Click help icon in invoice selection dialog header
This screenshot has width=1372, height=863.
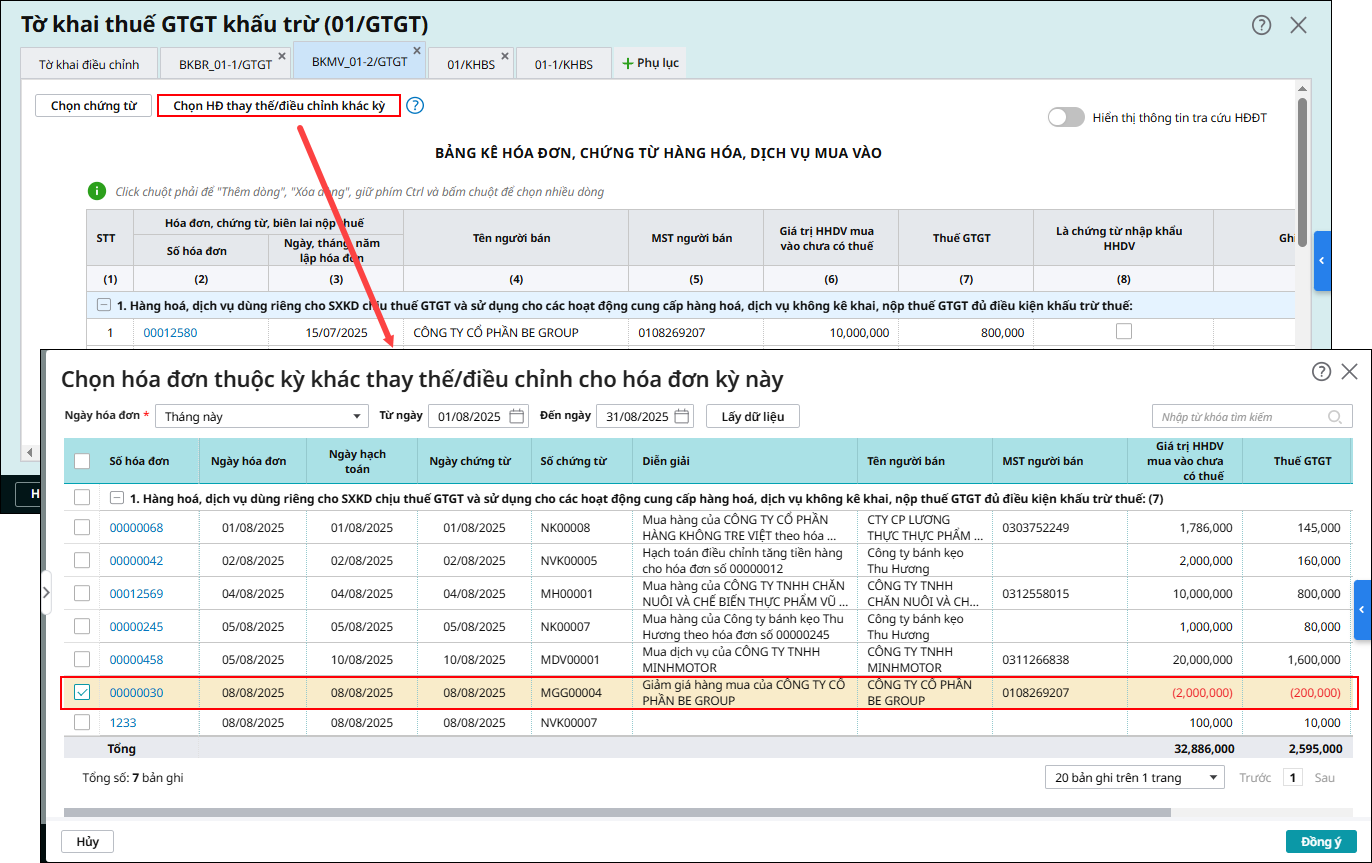coord(1321,372)
